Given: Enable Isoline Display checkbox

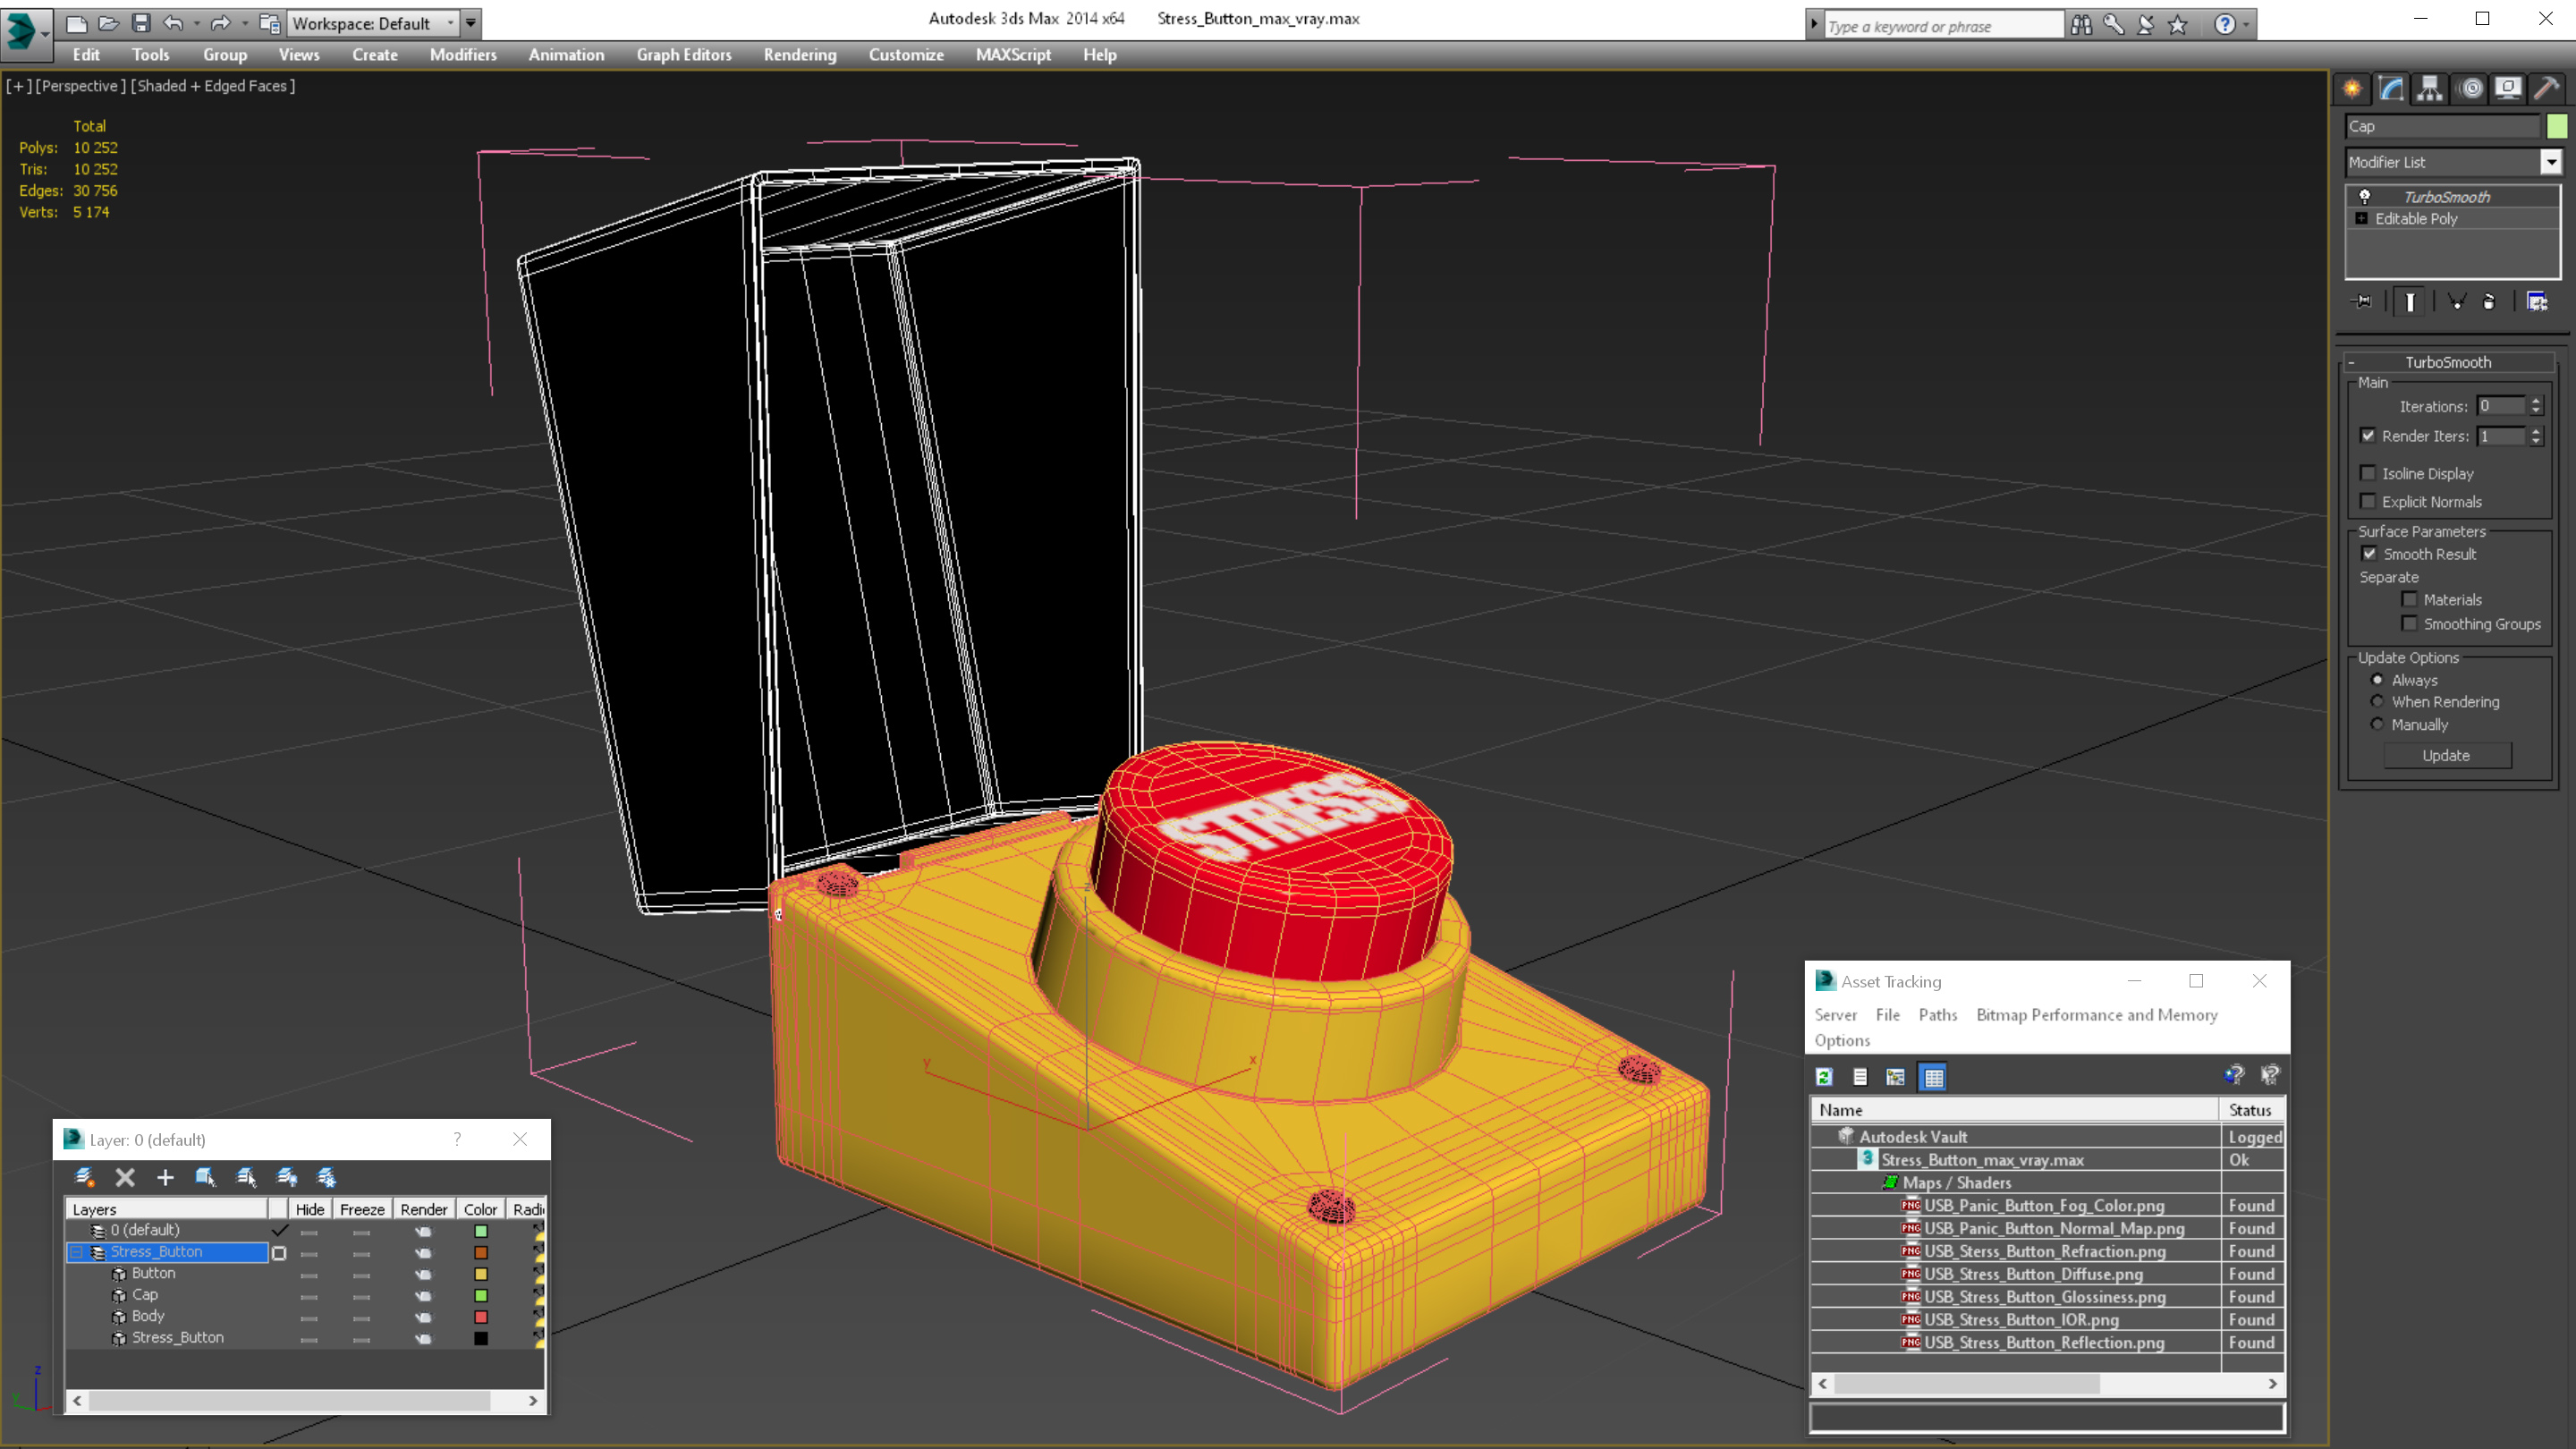Looking at the screenshot, I should coord(2368,473).
